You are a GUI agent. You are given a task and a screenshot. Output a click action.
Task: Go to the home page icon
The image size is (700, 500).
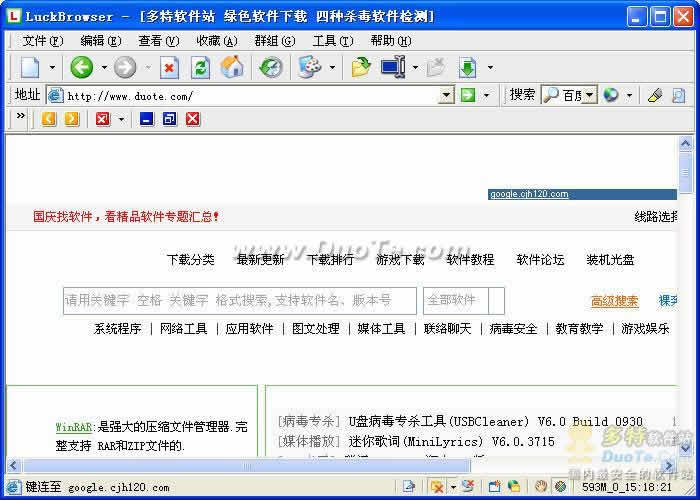tap(232, 67)
